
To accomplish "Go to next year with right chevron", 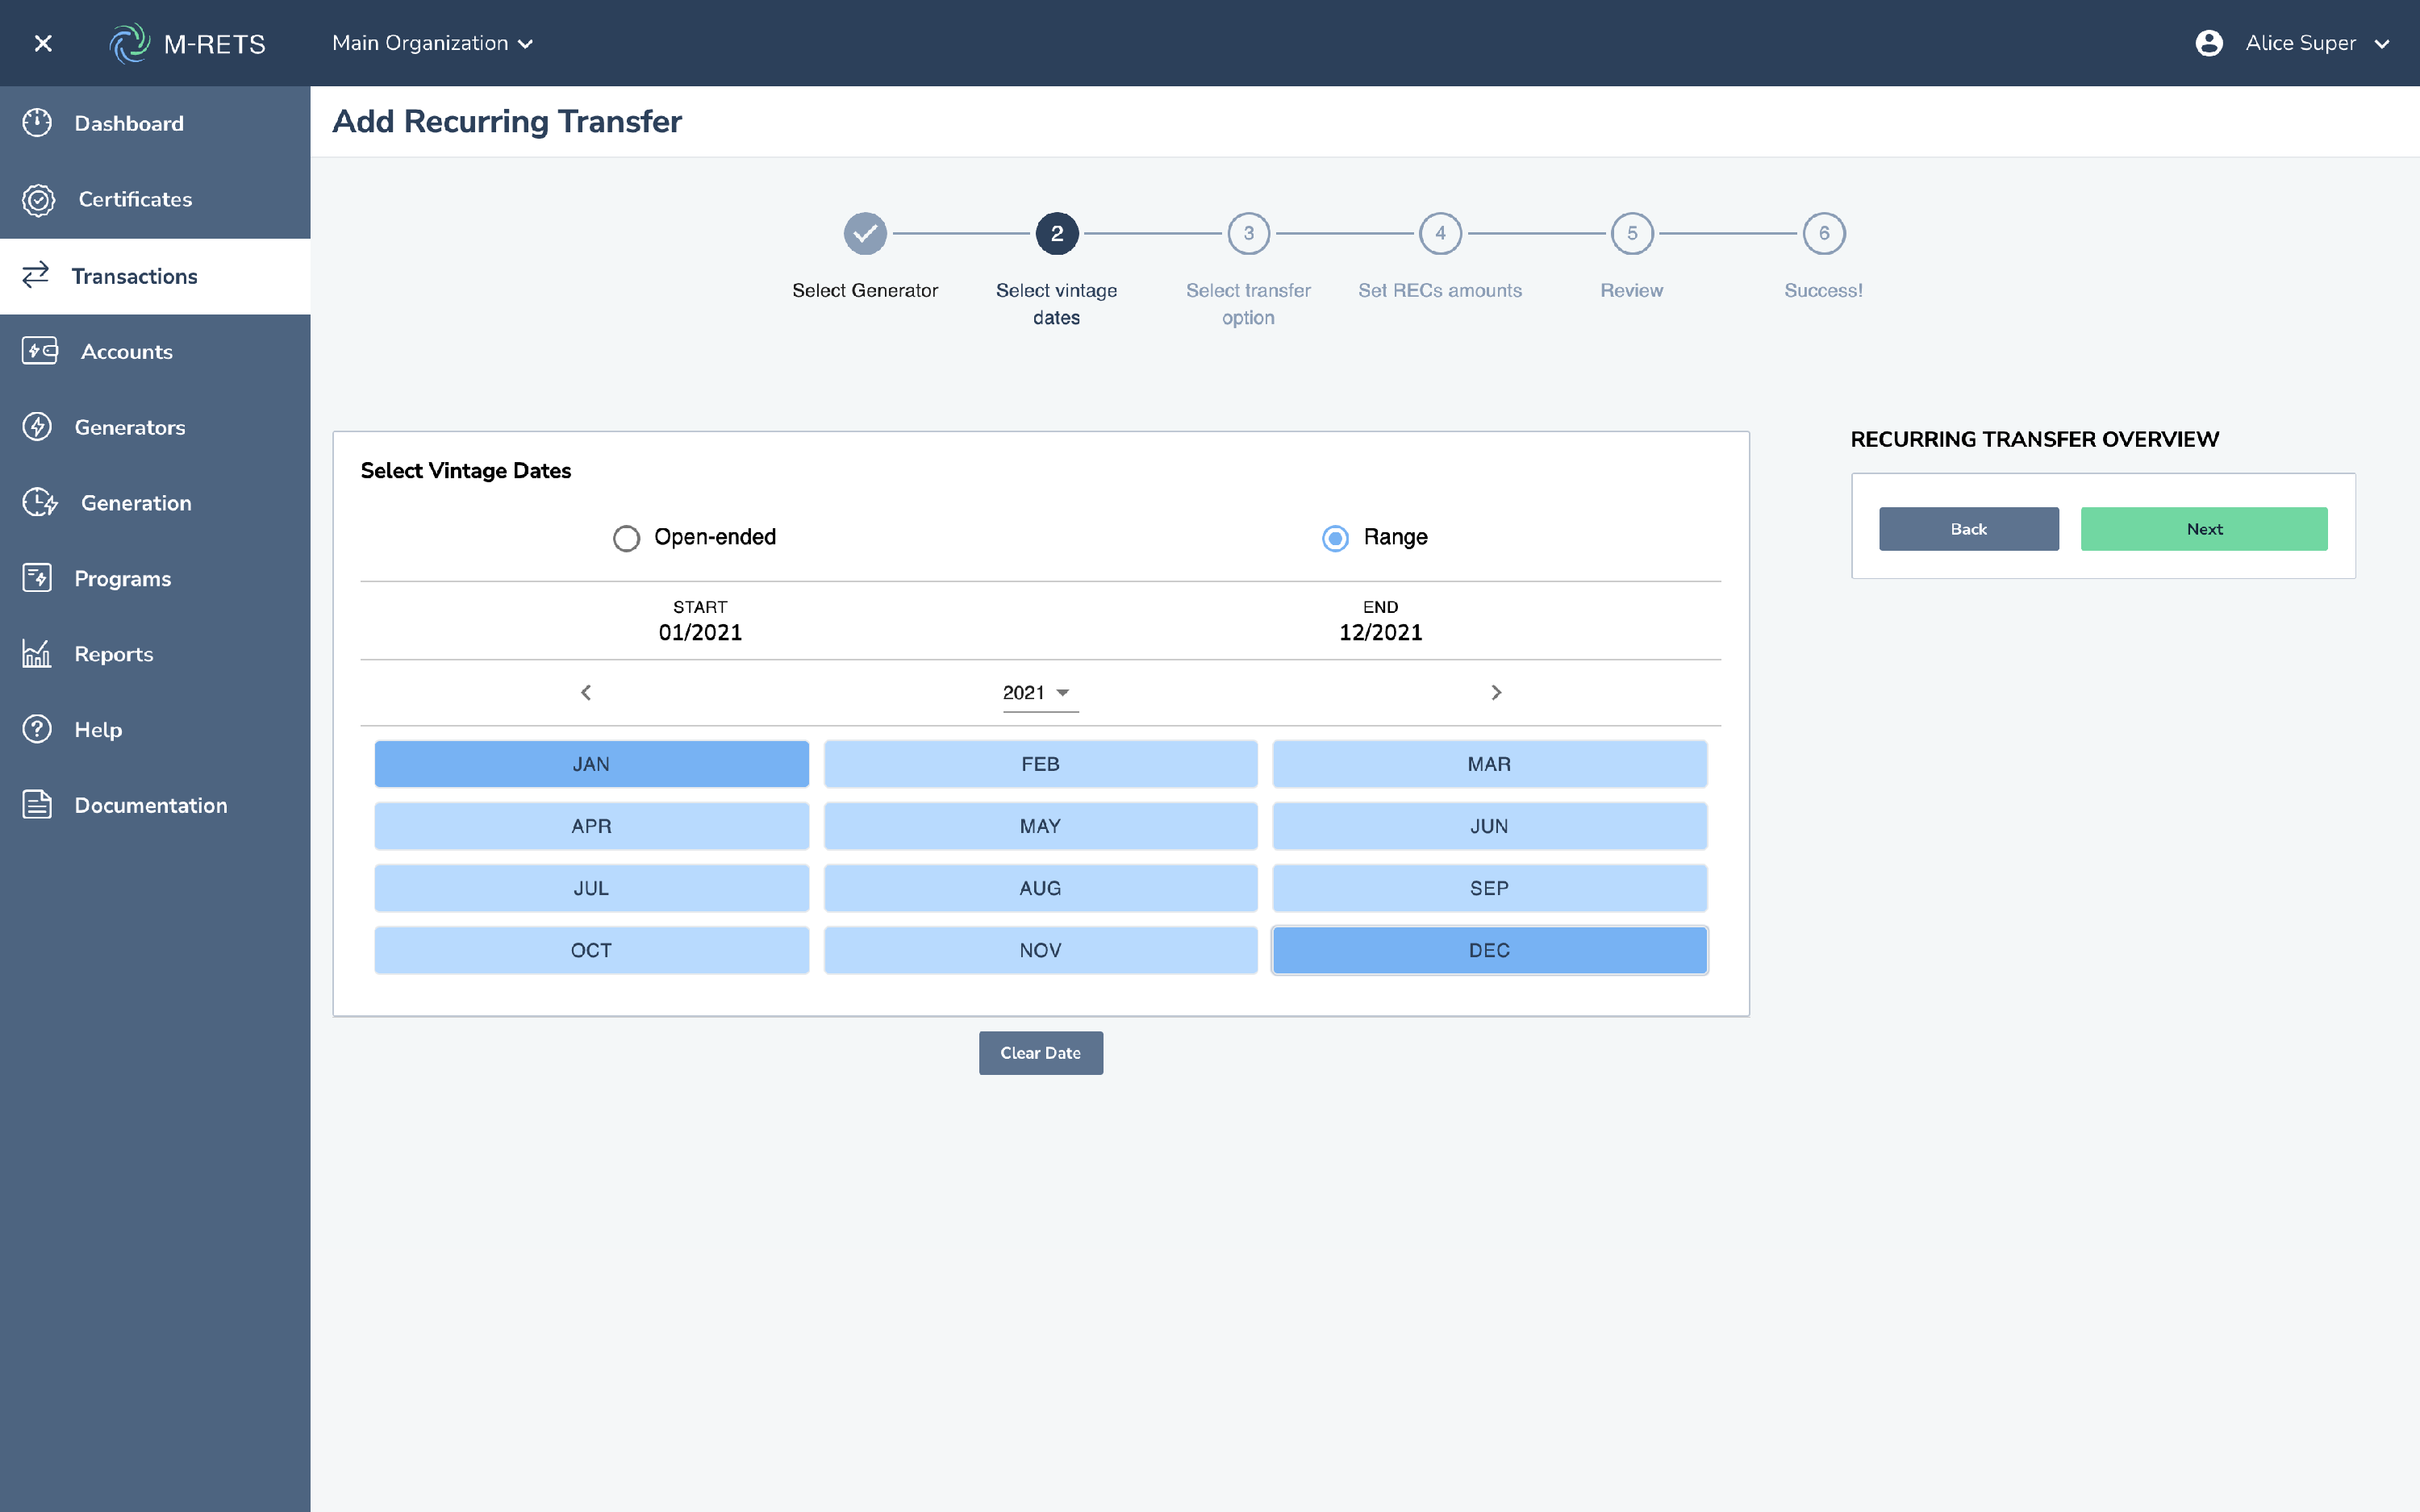I will [1496, 692].
